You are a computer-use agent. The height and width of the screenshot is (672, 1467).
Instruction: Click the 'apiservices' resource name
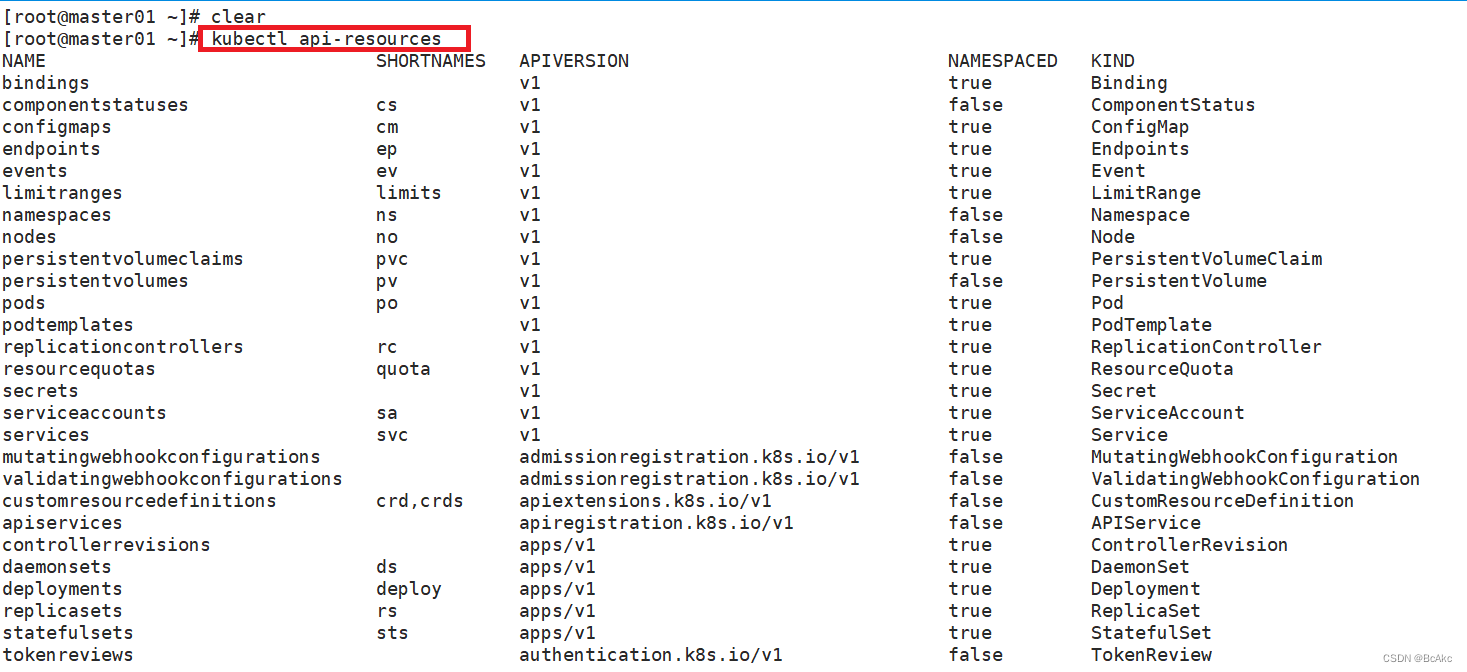pyautogui.click(x=62, y=523)
